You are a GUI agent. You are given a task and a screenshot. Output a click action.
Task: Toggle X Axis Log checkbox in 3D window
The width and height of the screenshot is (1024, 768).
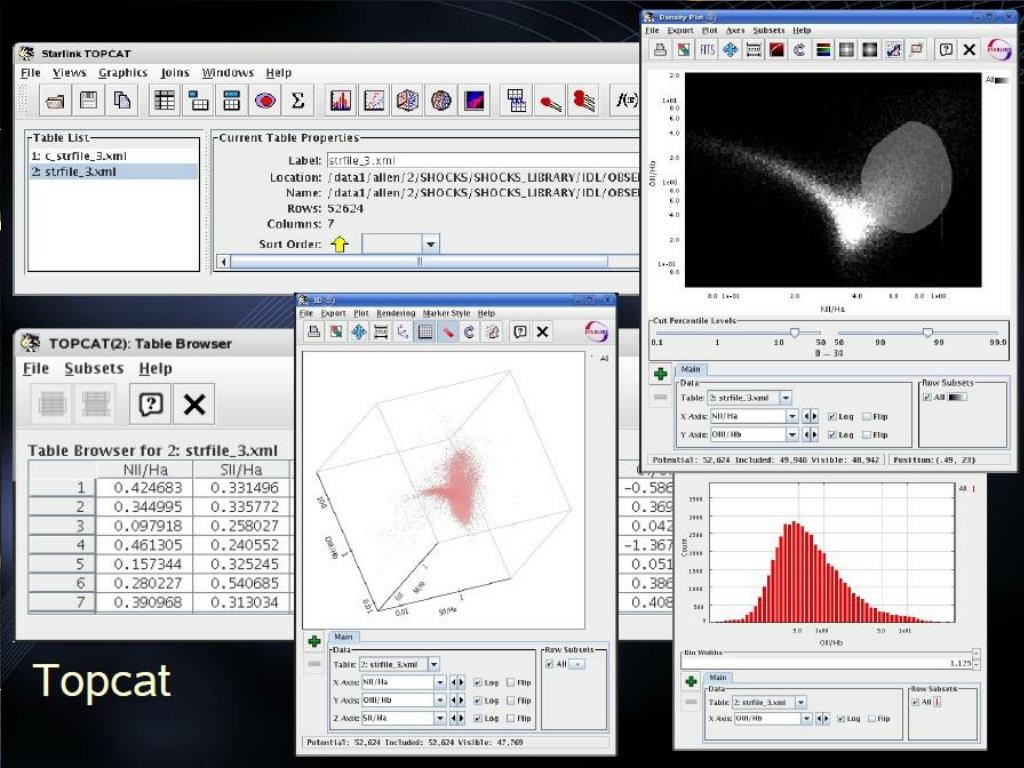477,682
